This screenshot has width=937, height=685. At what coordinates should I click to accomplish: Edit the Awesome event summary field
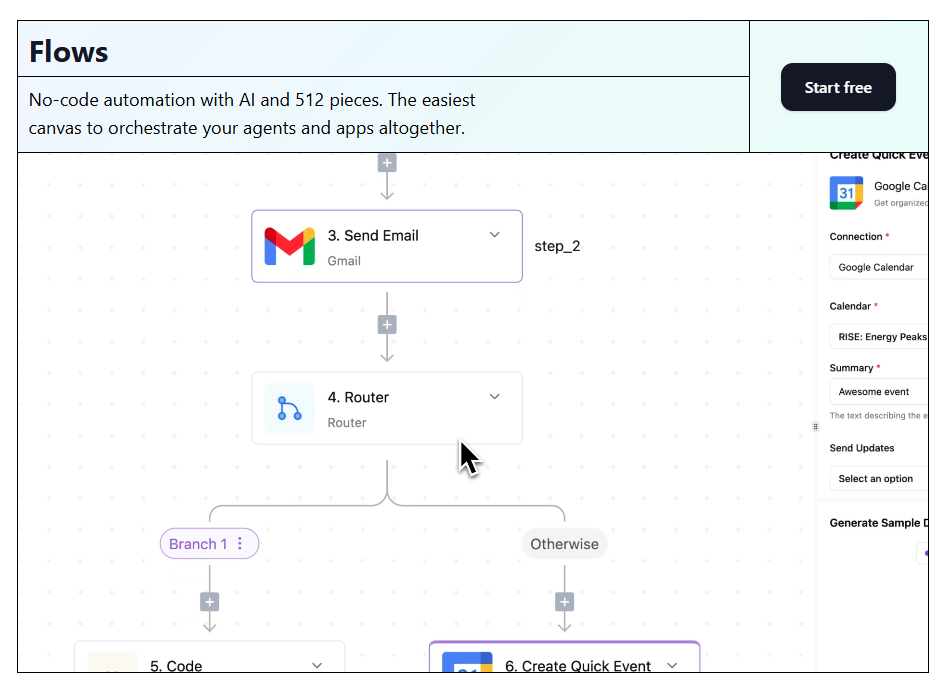(878, 391)
